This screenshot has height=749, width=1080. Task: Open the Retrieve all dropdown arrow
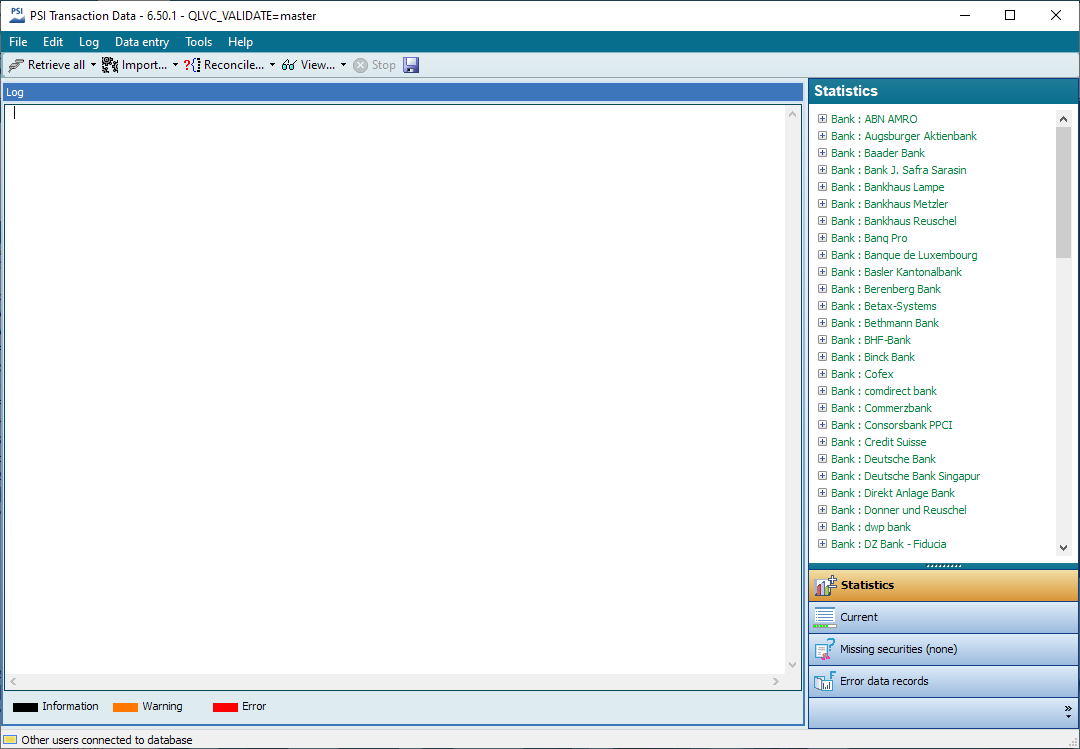tap(94, 65)
